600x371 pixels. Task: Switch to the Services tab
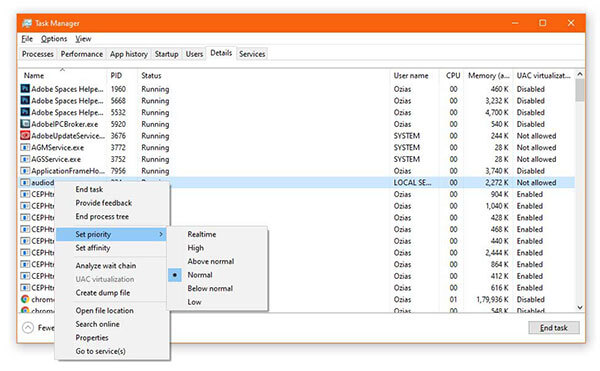point(252,54)
